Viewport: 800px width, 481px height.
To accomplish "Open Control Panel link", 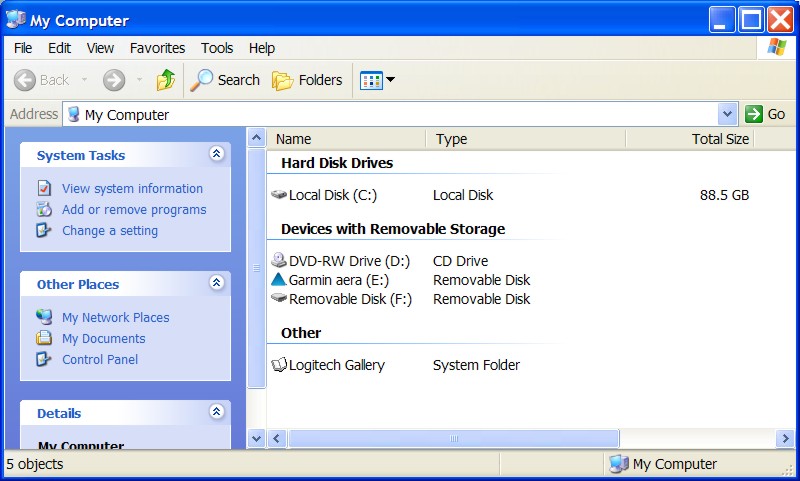I will coord(100,360).
